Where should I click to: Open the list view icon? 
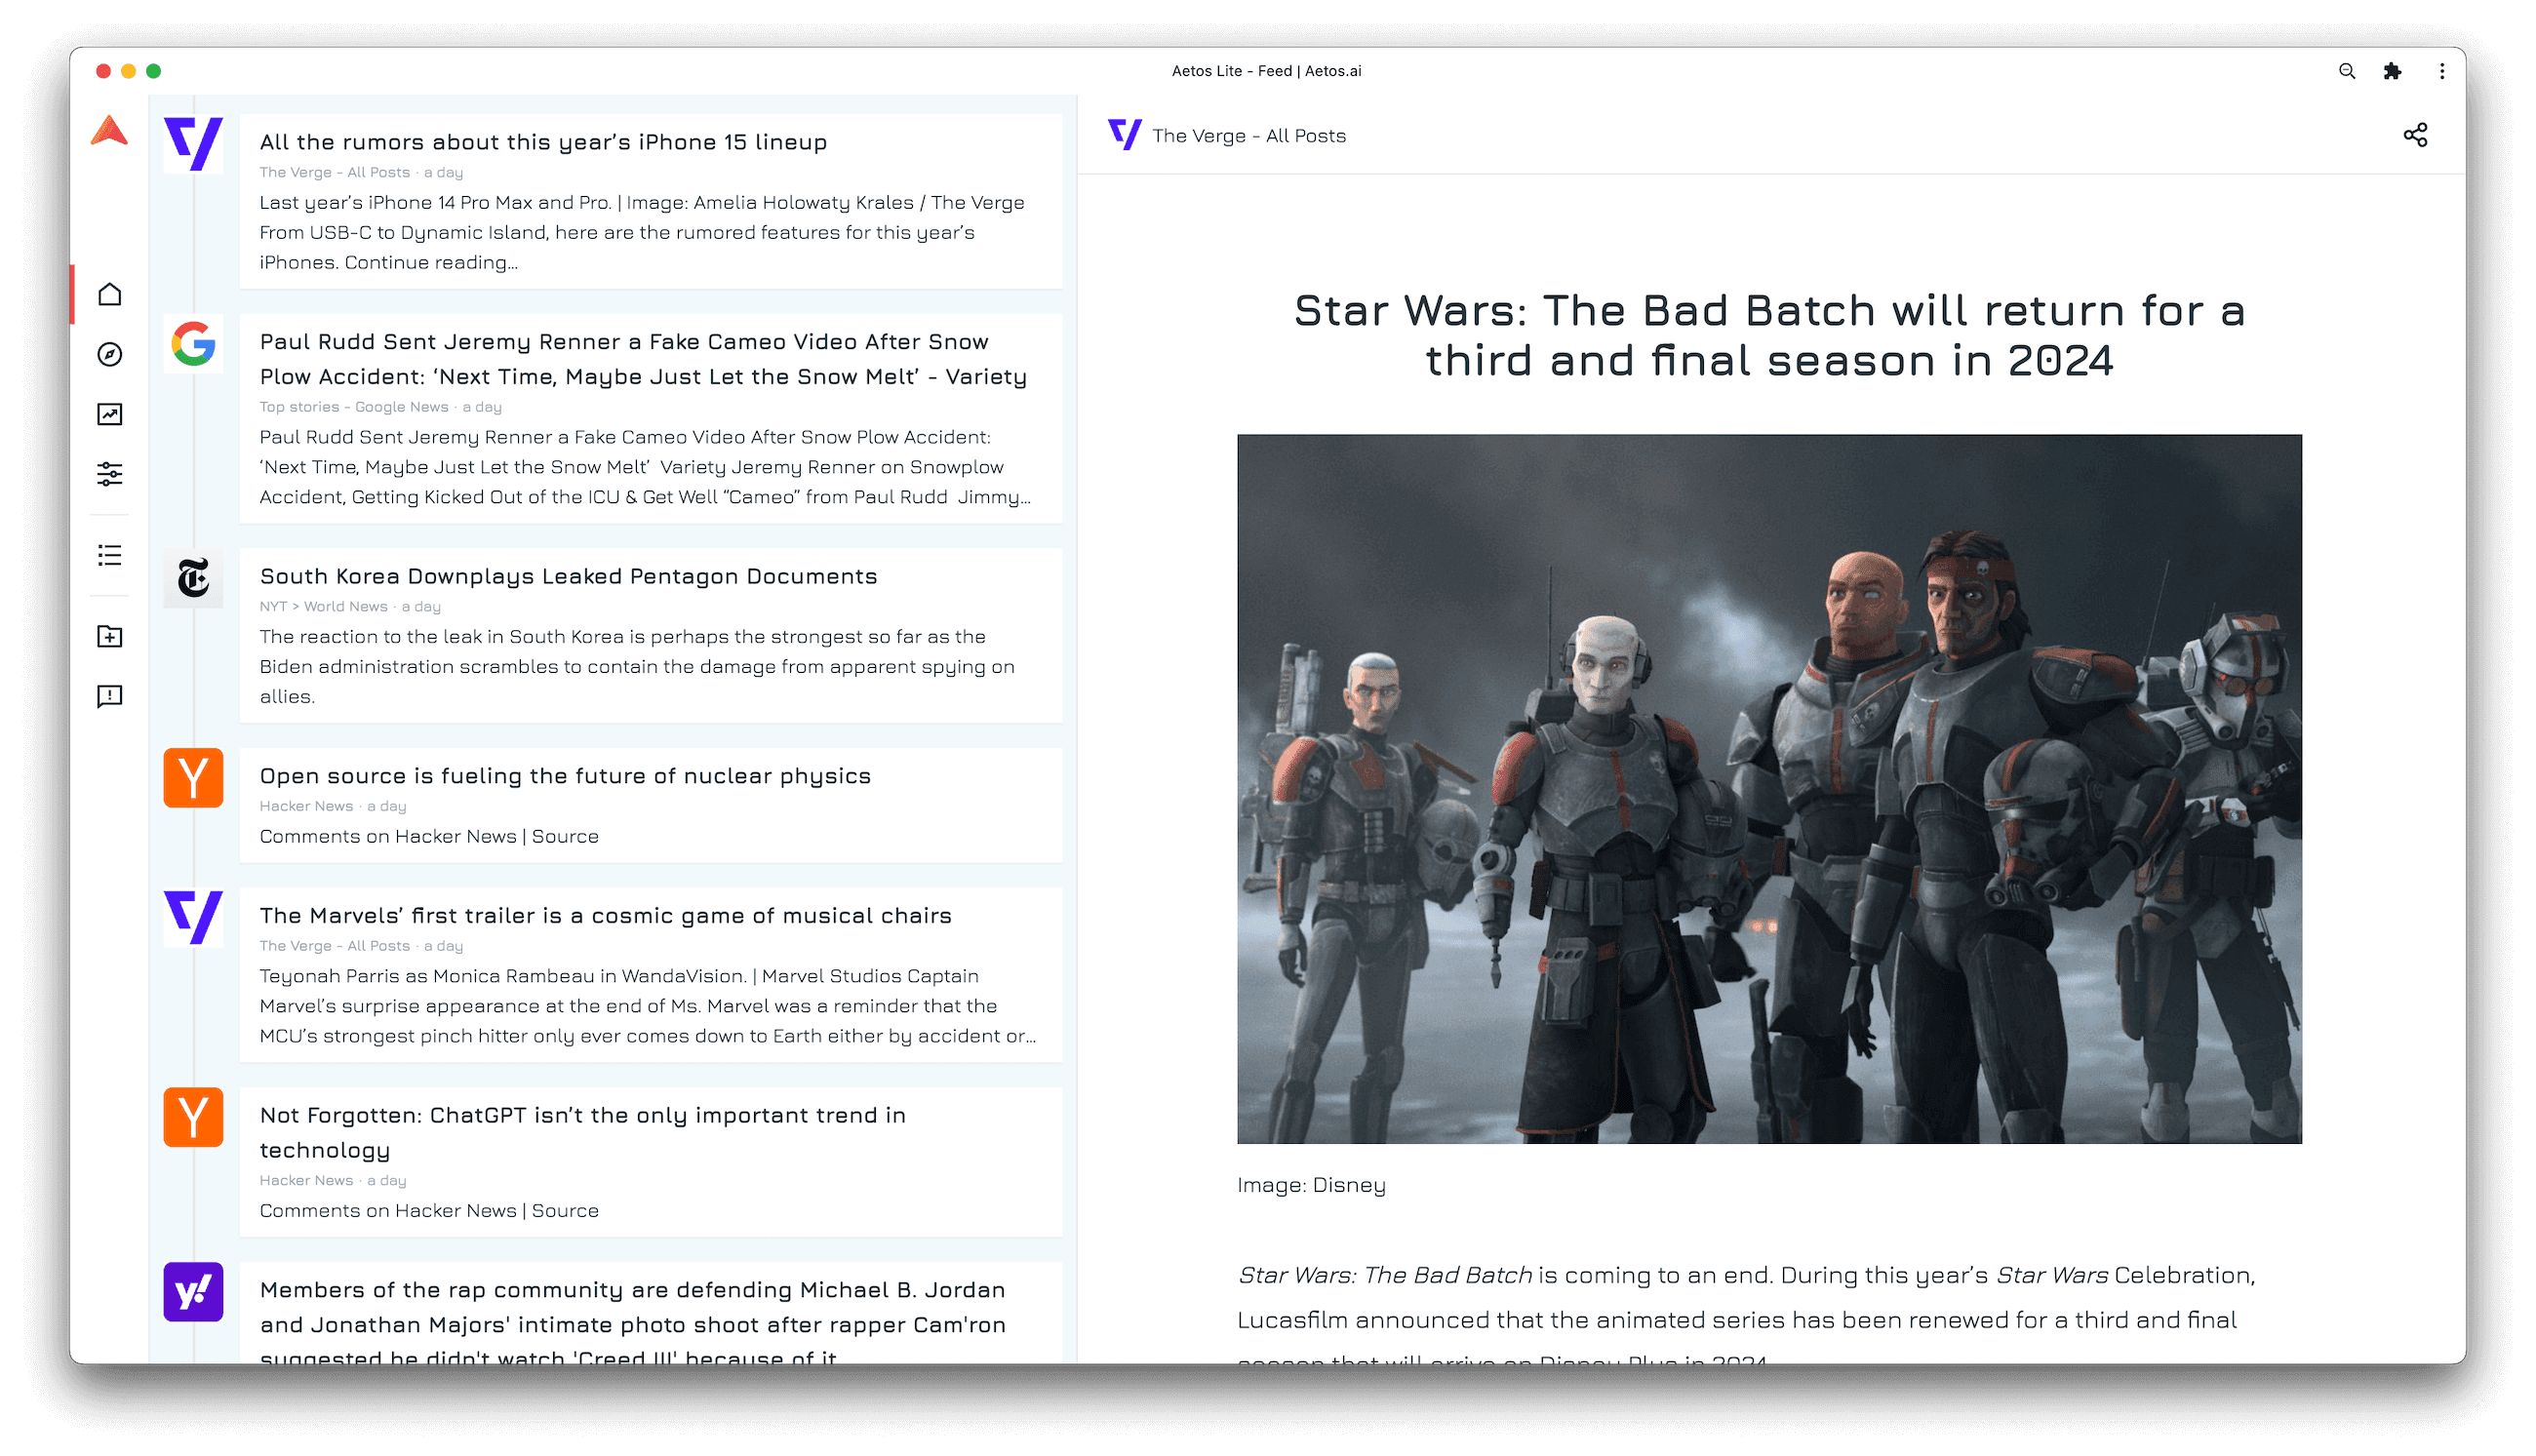110,557
